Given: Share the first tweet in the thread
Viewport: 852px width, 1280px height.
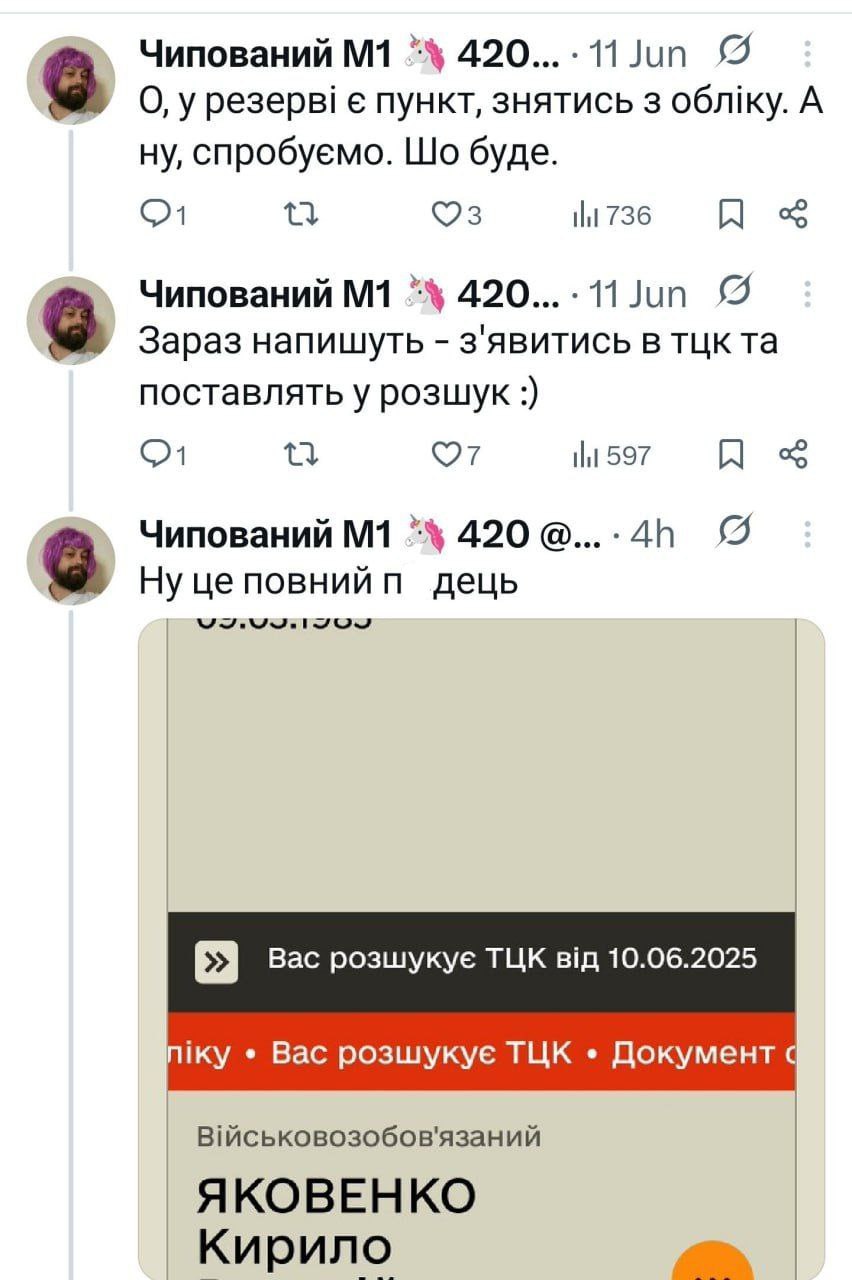Looking at the screenshot, I should click(x=792, y=215).
